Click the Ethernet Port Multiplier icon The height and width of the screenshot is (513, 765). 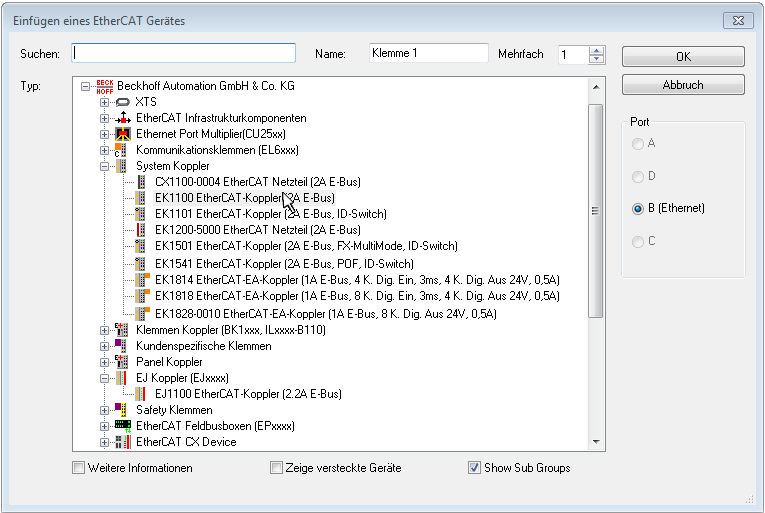click(x=123, y=134)
